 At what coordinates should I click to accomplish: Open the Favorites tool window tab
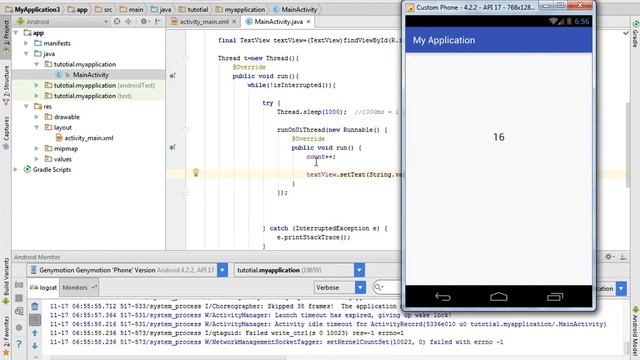[x=6, y=336]
